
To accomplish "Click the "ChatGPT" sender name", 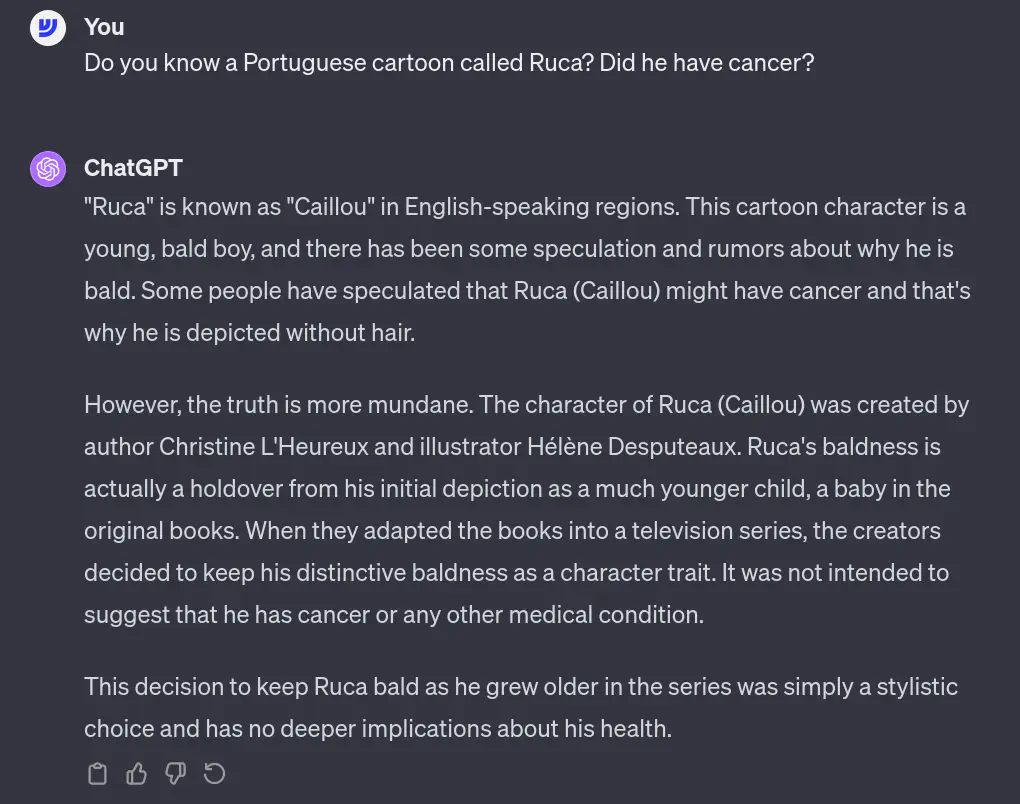I will pos(133,168).
